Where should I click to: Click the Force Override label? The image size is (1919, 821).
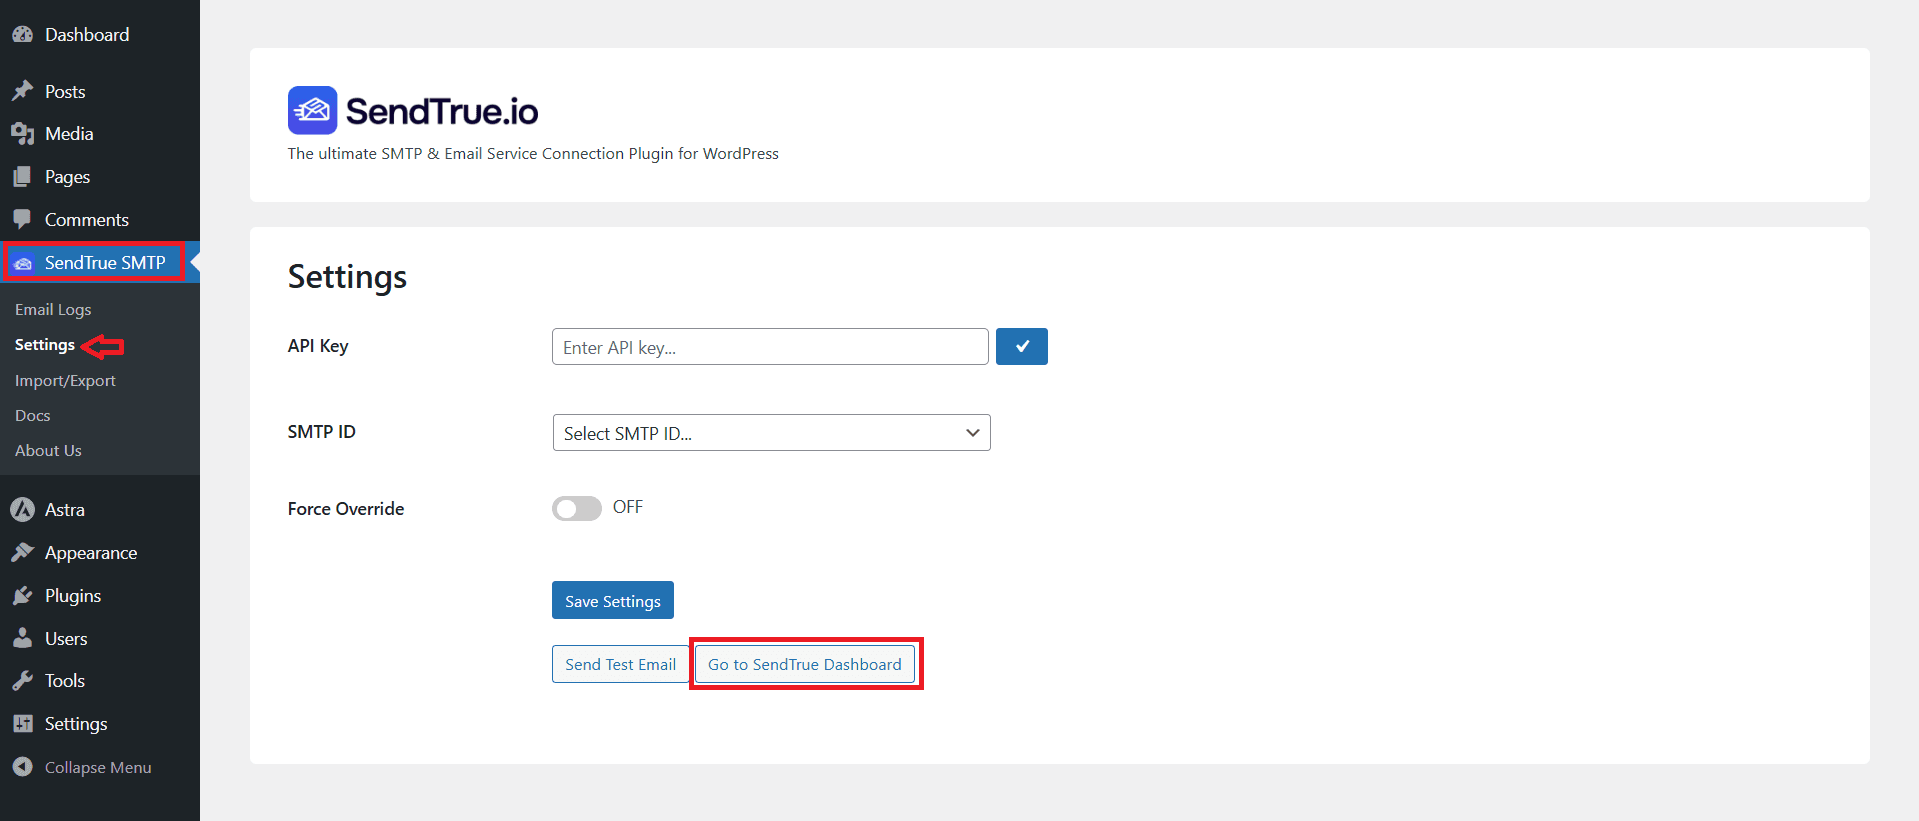coord(346,509)
